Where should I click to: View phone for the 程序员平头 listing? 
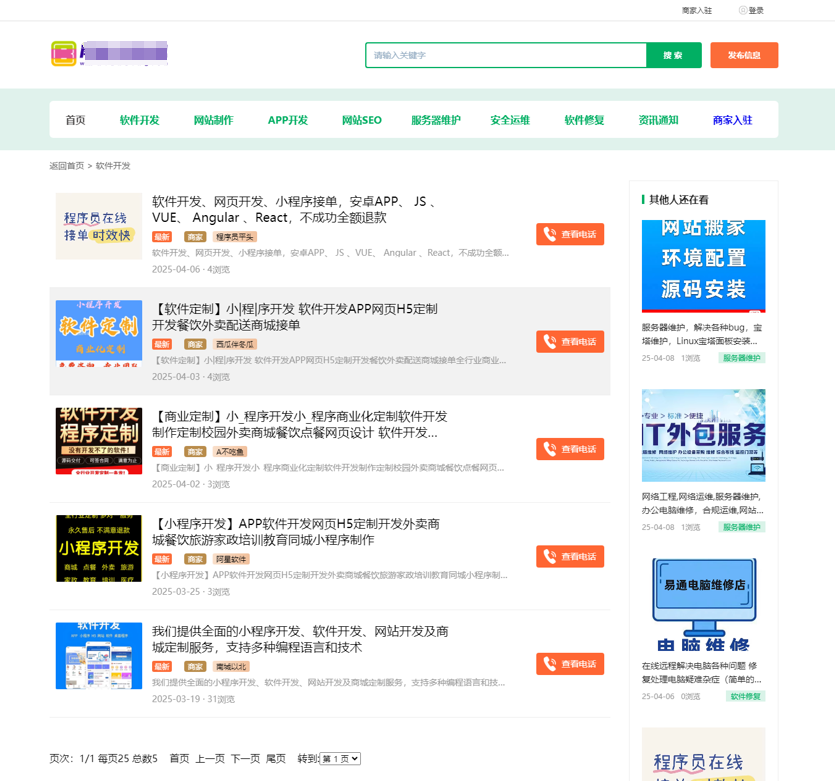[570, 234]
